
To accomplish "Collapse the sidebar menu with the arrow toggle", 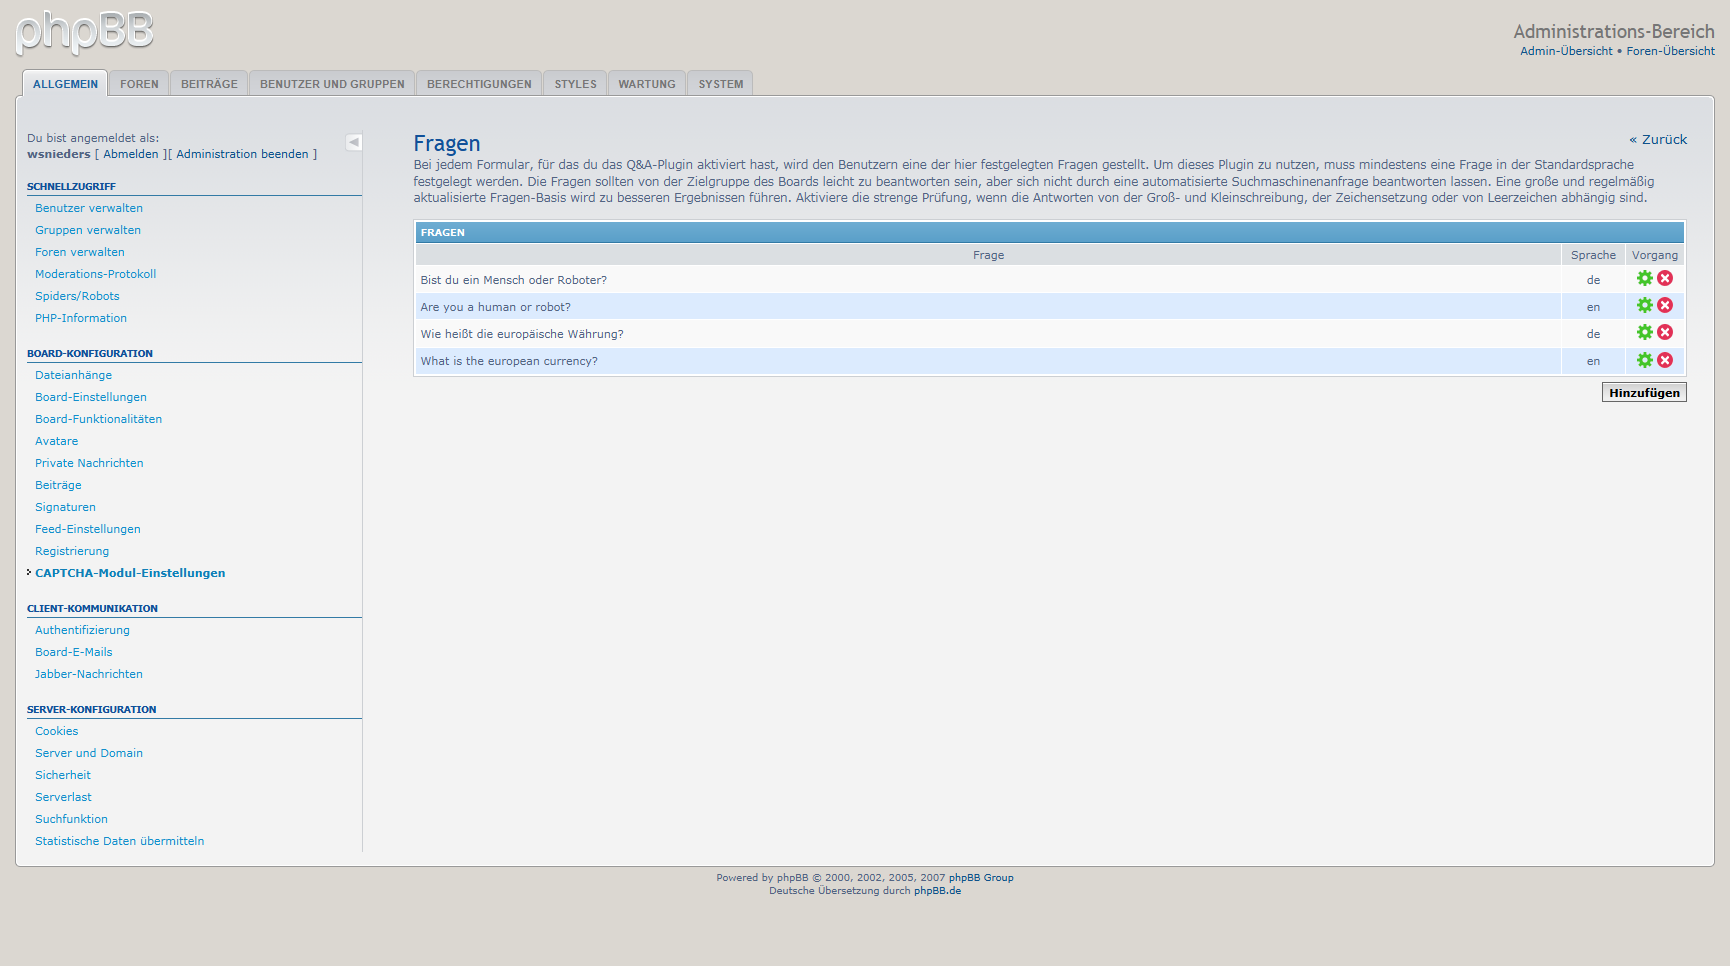I will coord(354,142).
